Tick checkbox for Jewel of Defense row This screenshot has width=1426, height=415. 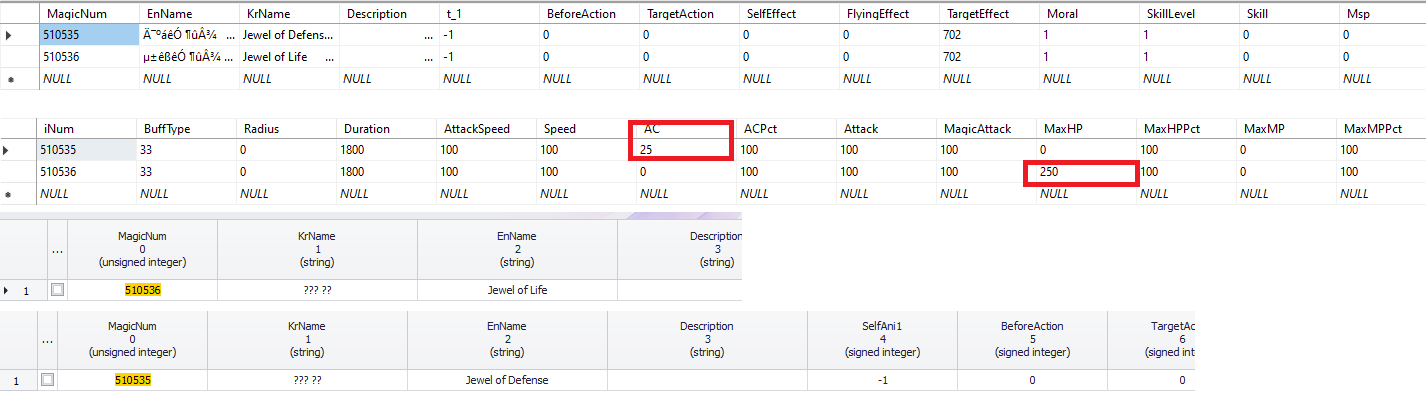click(x=47, y=380)
